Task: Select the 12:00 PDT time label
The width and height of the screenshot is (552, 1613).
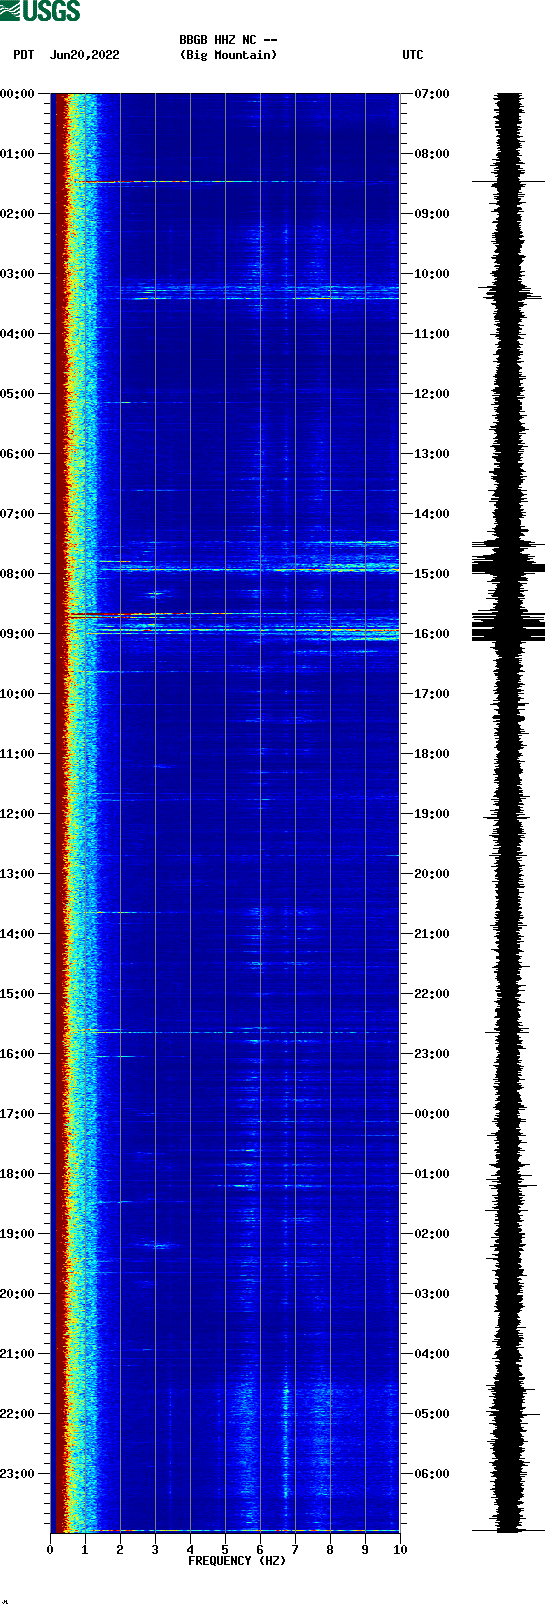Action: [x=17, y=814]
